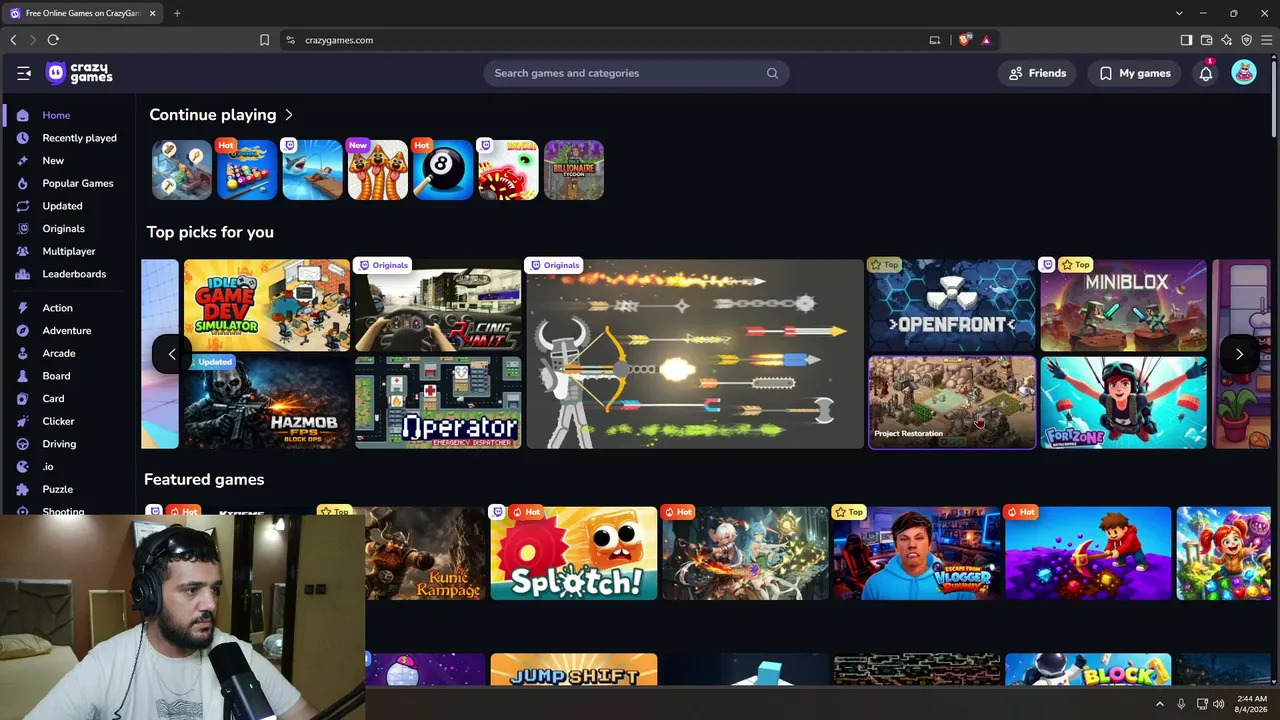Open the Home sidebar icon
Image resolution: width=1280 pixels, height=720 pixels.
coord(22,115)
